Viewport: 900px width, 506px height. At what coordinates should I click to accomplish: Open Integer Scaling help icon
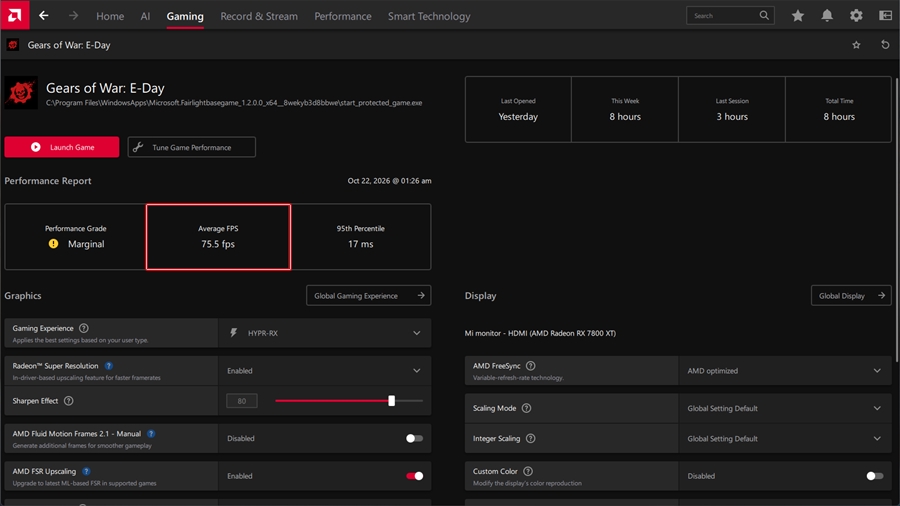pyautogui.click(x=530, y=438)
